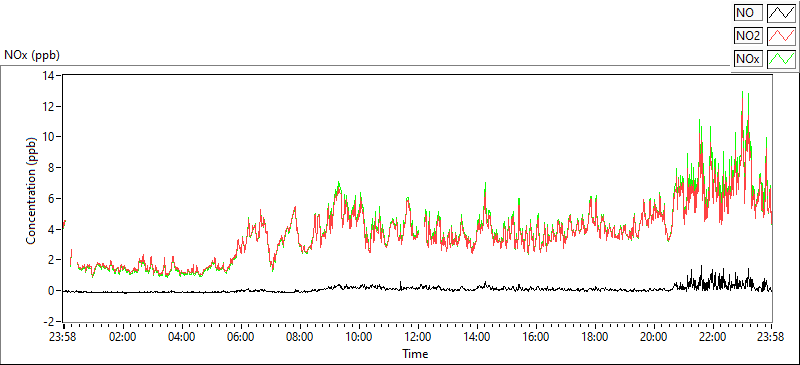Select the NOx legend label

coord(748,59)
